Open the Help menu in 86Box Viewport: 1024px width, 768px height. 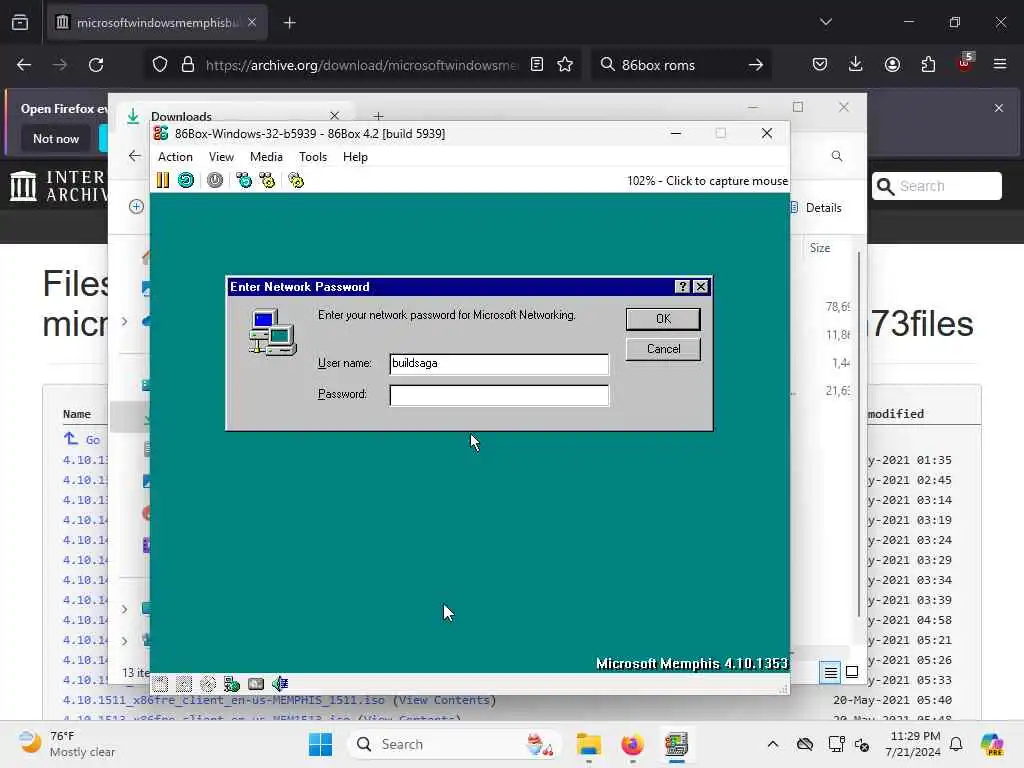[x=355, y=157]
